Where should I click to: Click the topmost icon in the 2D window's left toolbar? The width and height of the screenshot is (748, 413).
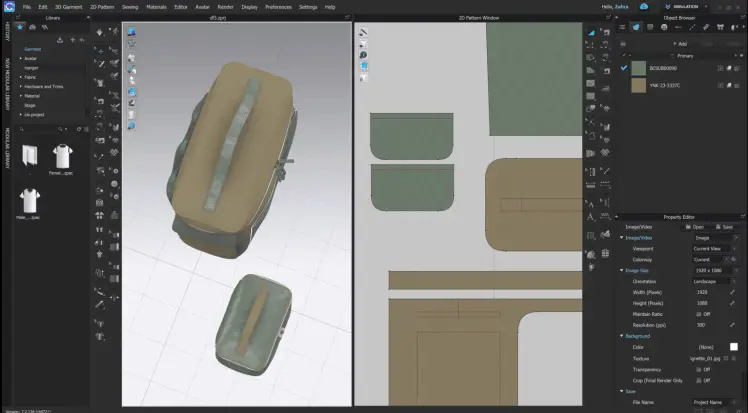363,32
